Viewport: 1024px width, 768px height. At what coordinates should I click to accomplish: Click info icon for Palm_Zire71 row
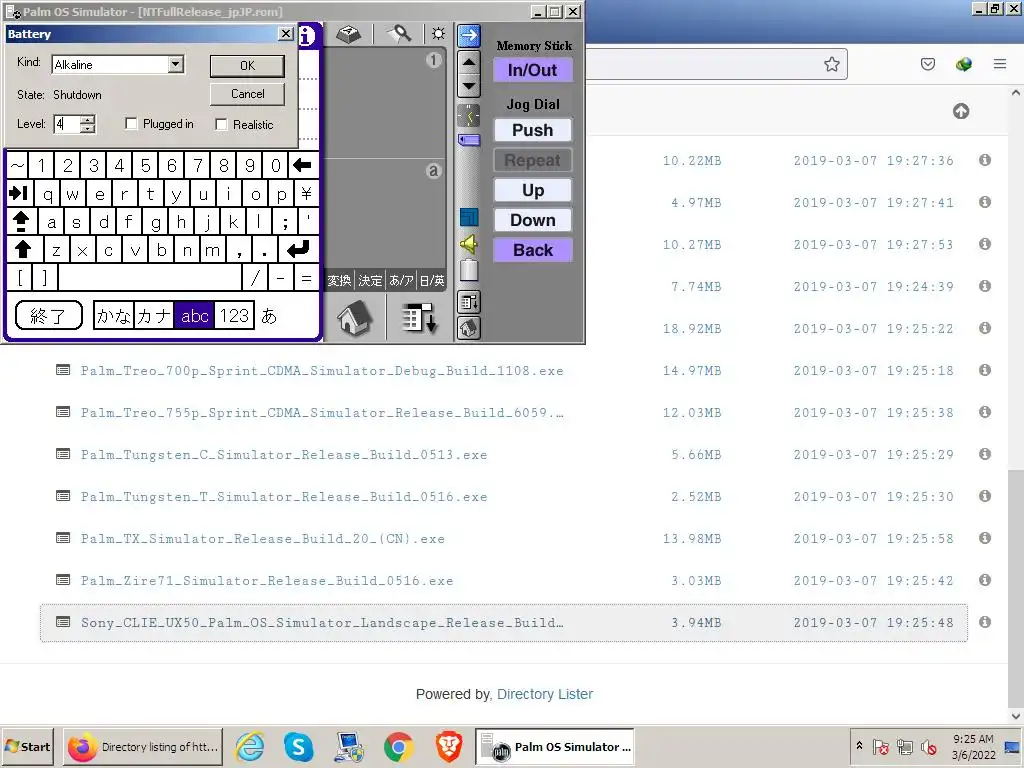tap(985, 580)
